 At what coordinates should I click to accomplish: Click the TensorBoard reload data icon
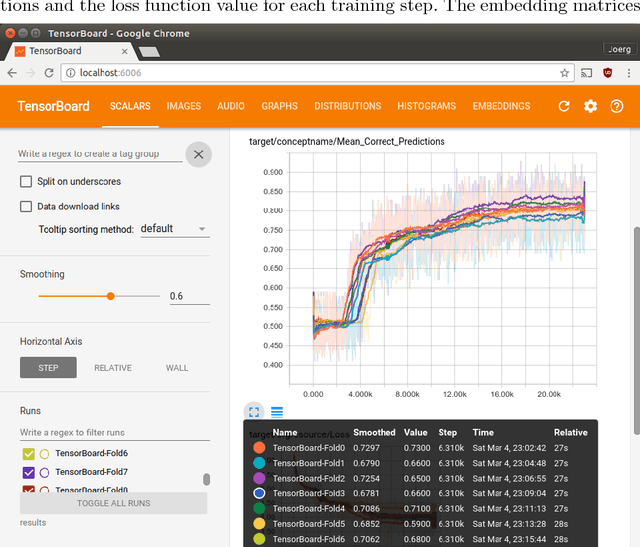click(564, 106)
